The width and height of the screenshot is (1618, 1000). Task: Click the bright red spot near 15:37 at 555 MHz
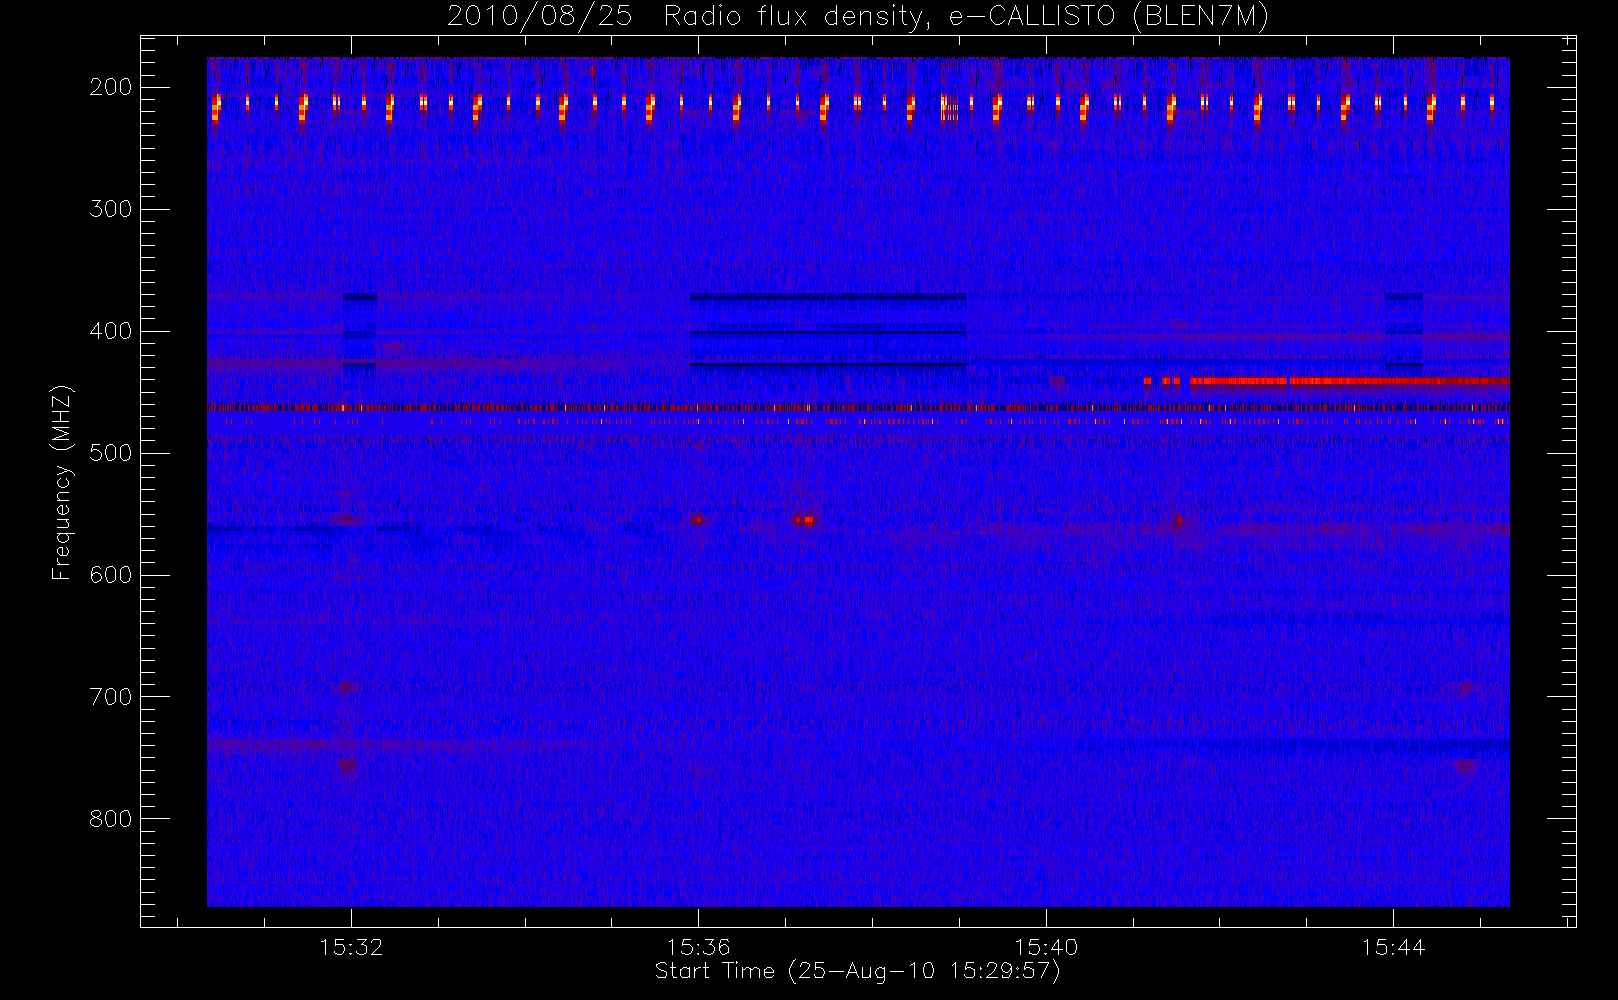click(806, 520)
